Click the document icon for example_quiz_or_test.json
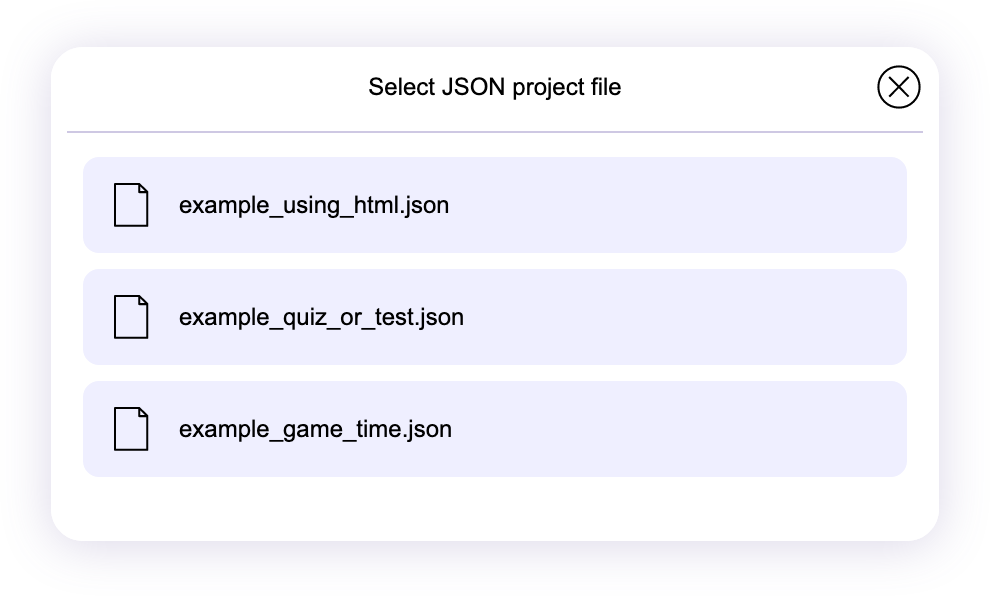990x596 pixels. click(131, 317)
